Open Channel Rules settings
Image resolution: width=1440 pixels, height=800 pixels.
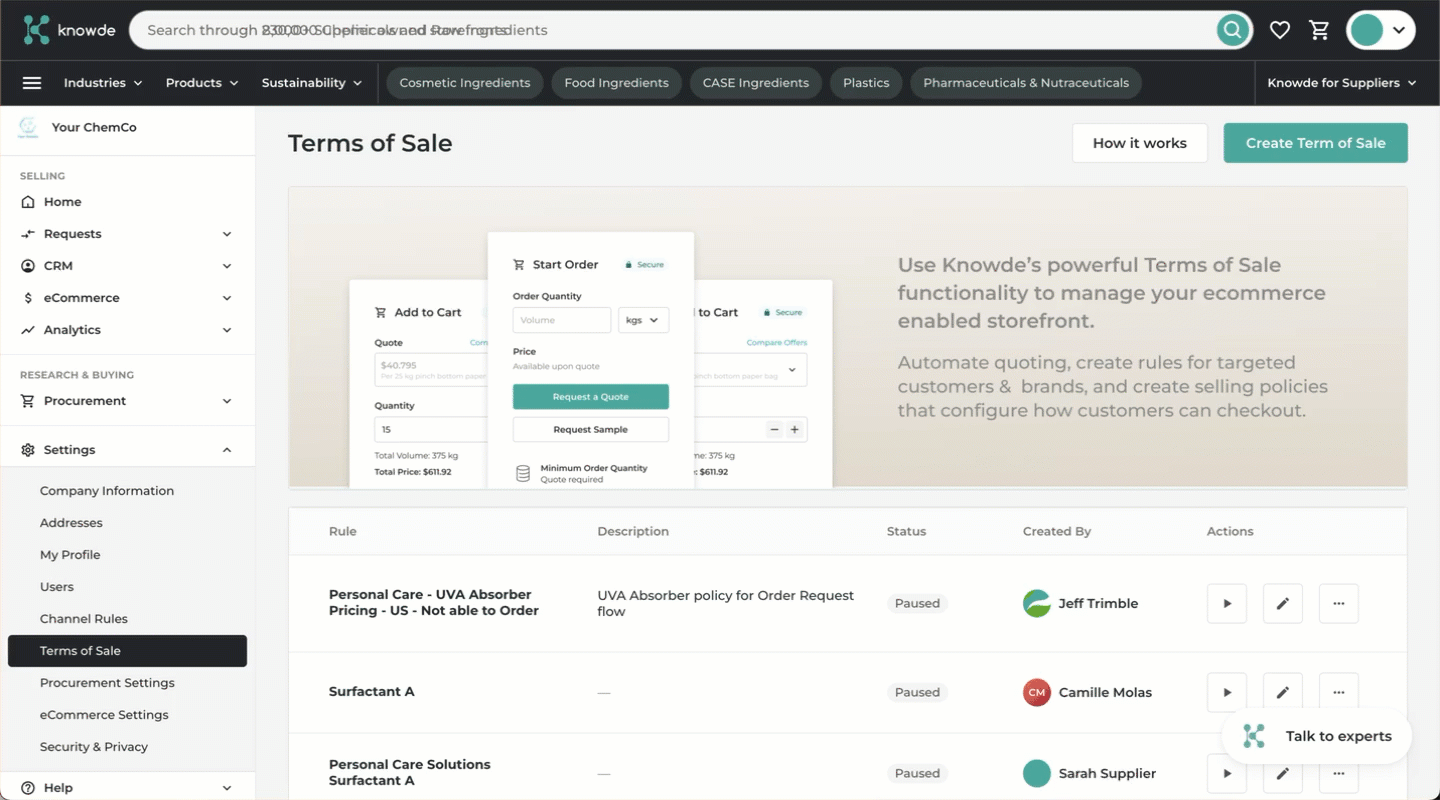84,619
